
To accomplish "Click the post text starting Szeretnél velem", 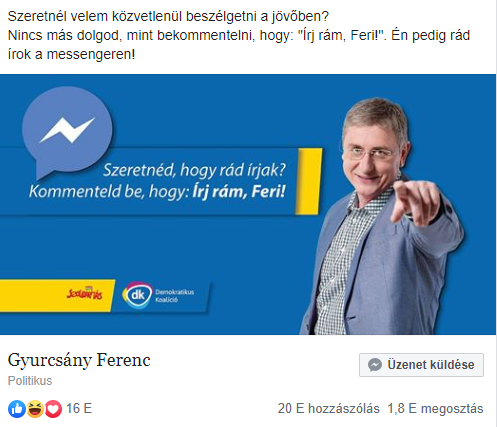I will (239, 35).
